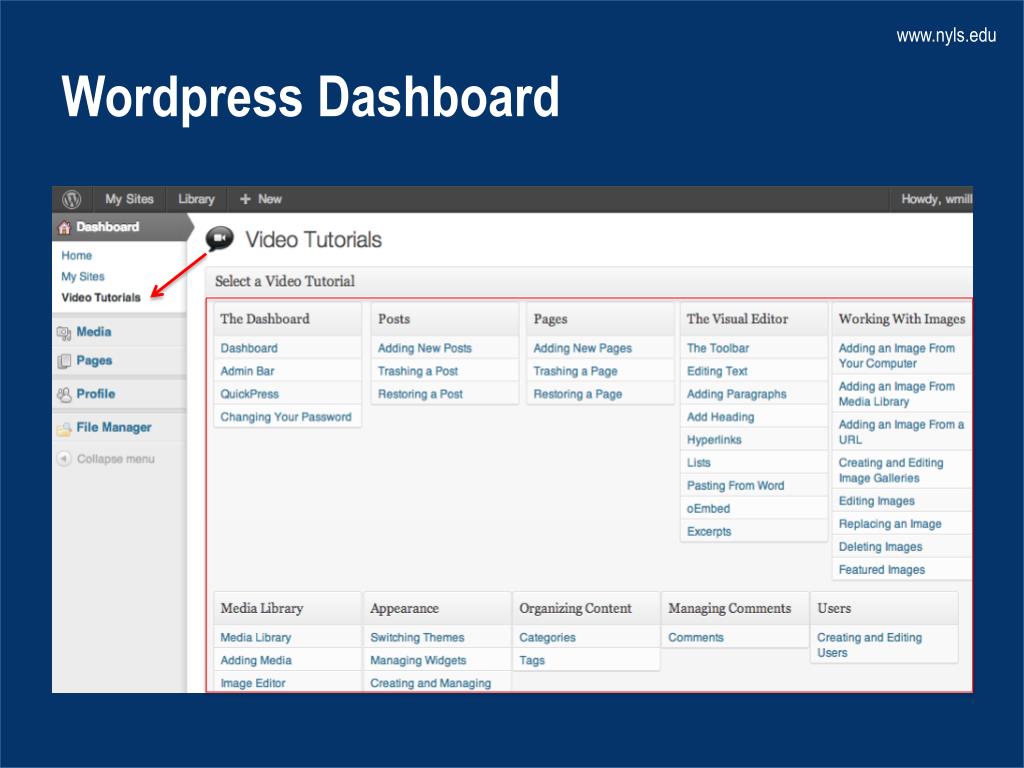Open Hyperlinks tutorial
1024x768 pixels.
[x=714, y=440]
